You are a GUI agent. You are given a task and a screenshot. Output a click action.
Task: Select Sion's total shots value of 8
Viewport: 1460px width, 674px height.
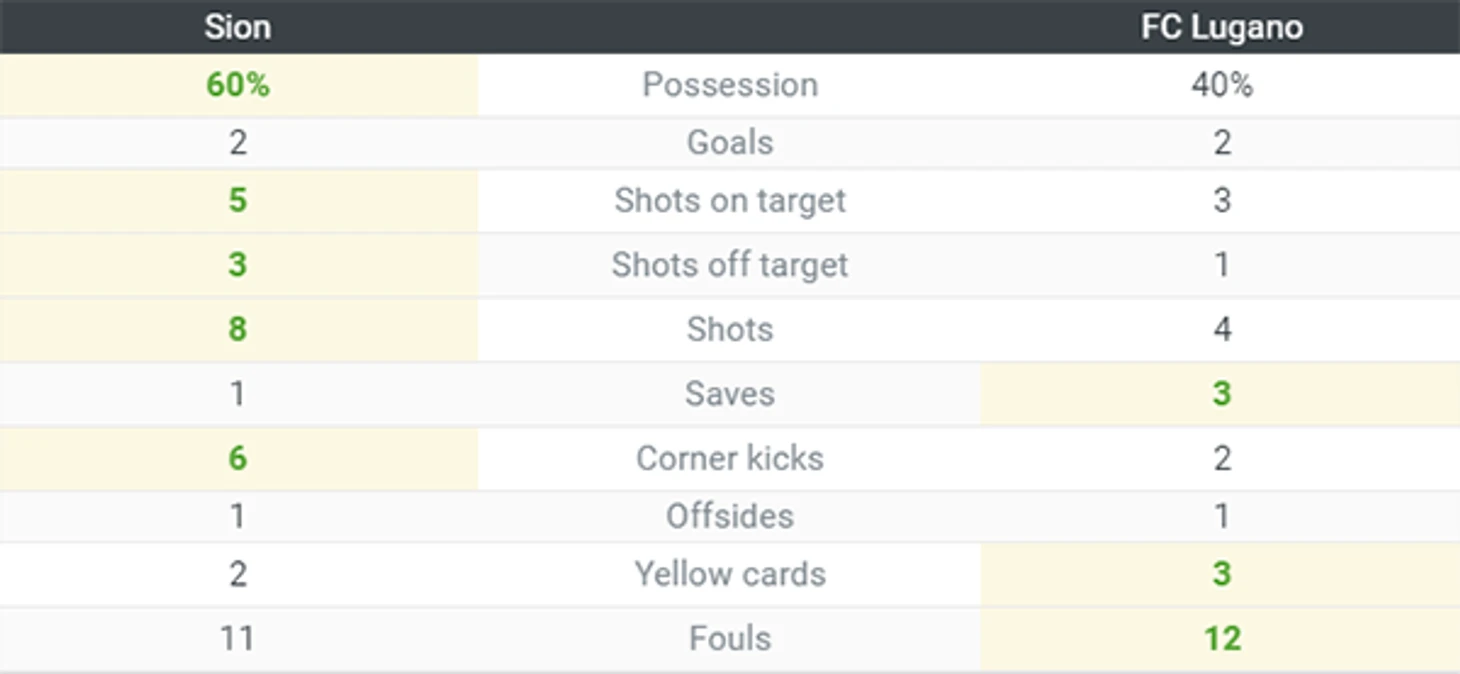coord(237,329)
